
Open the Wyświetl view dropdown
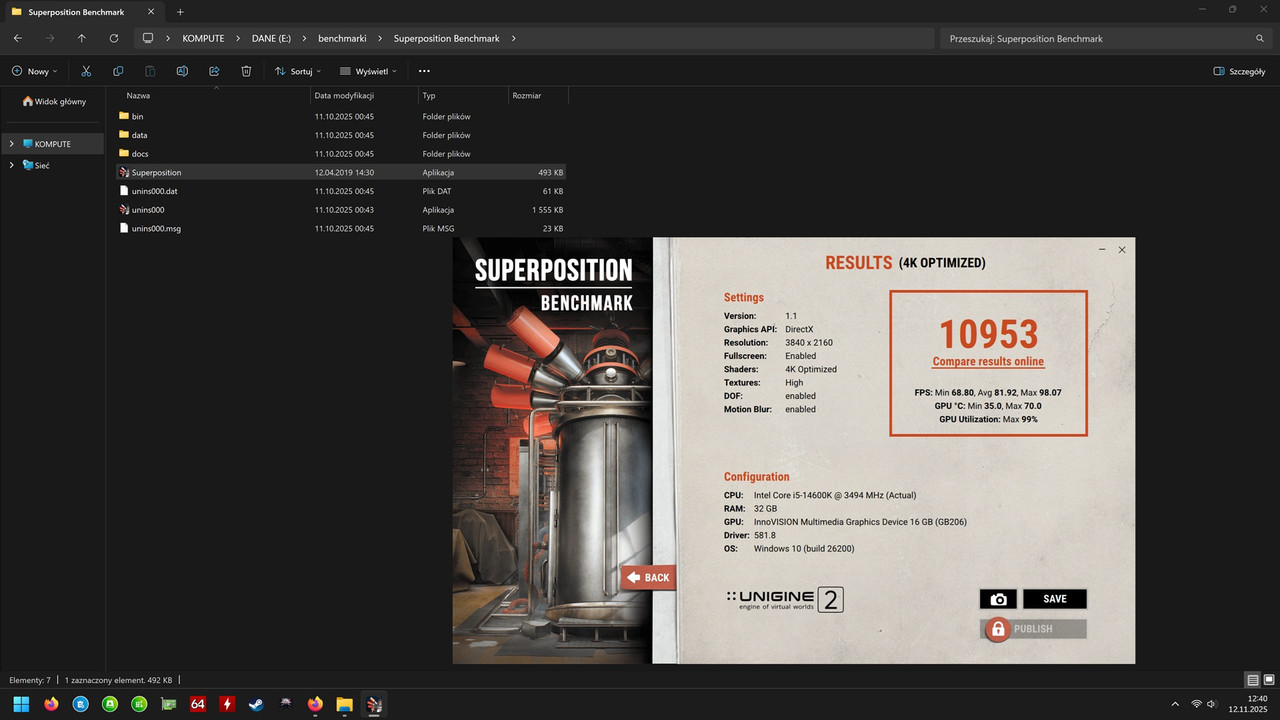[368, 71]
